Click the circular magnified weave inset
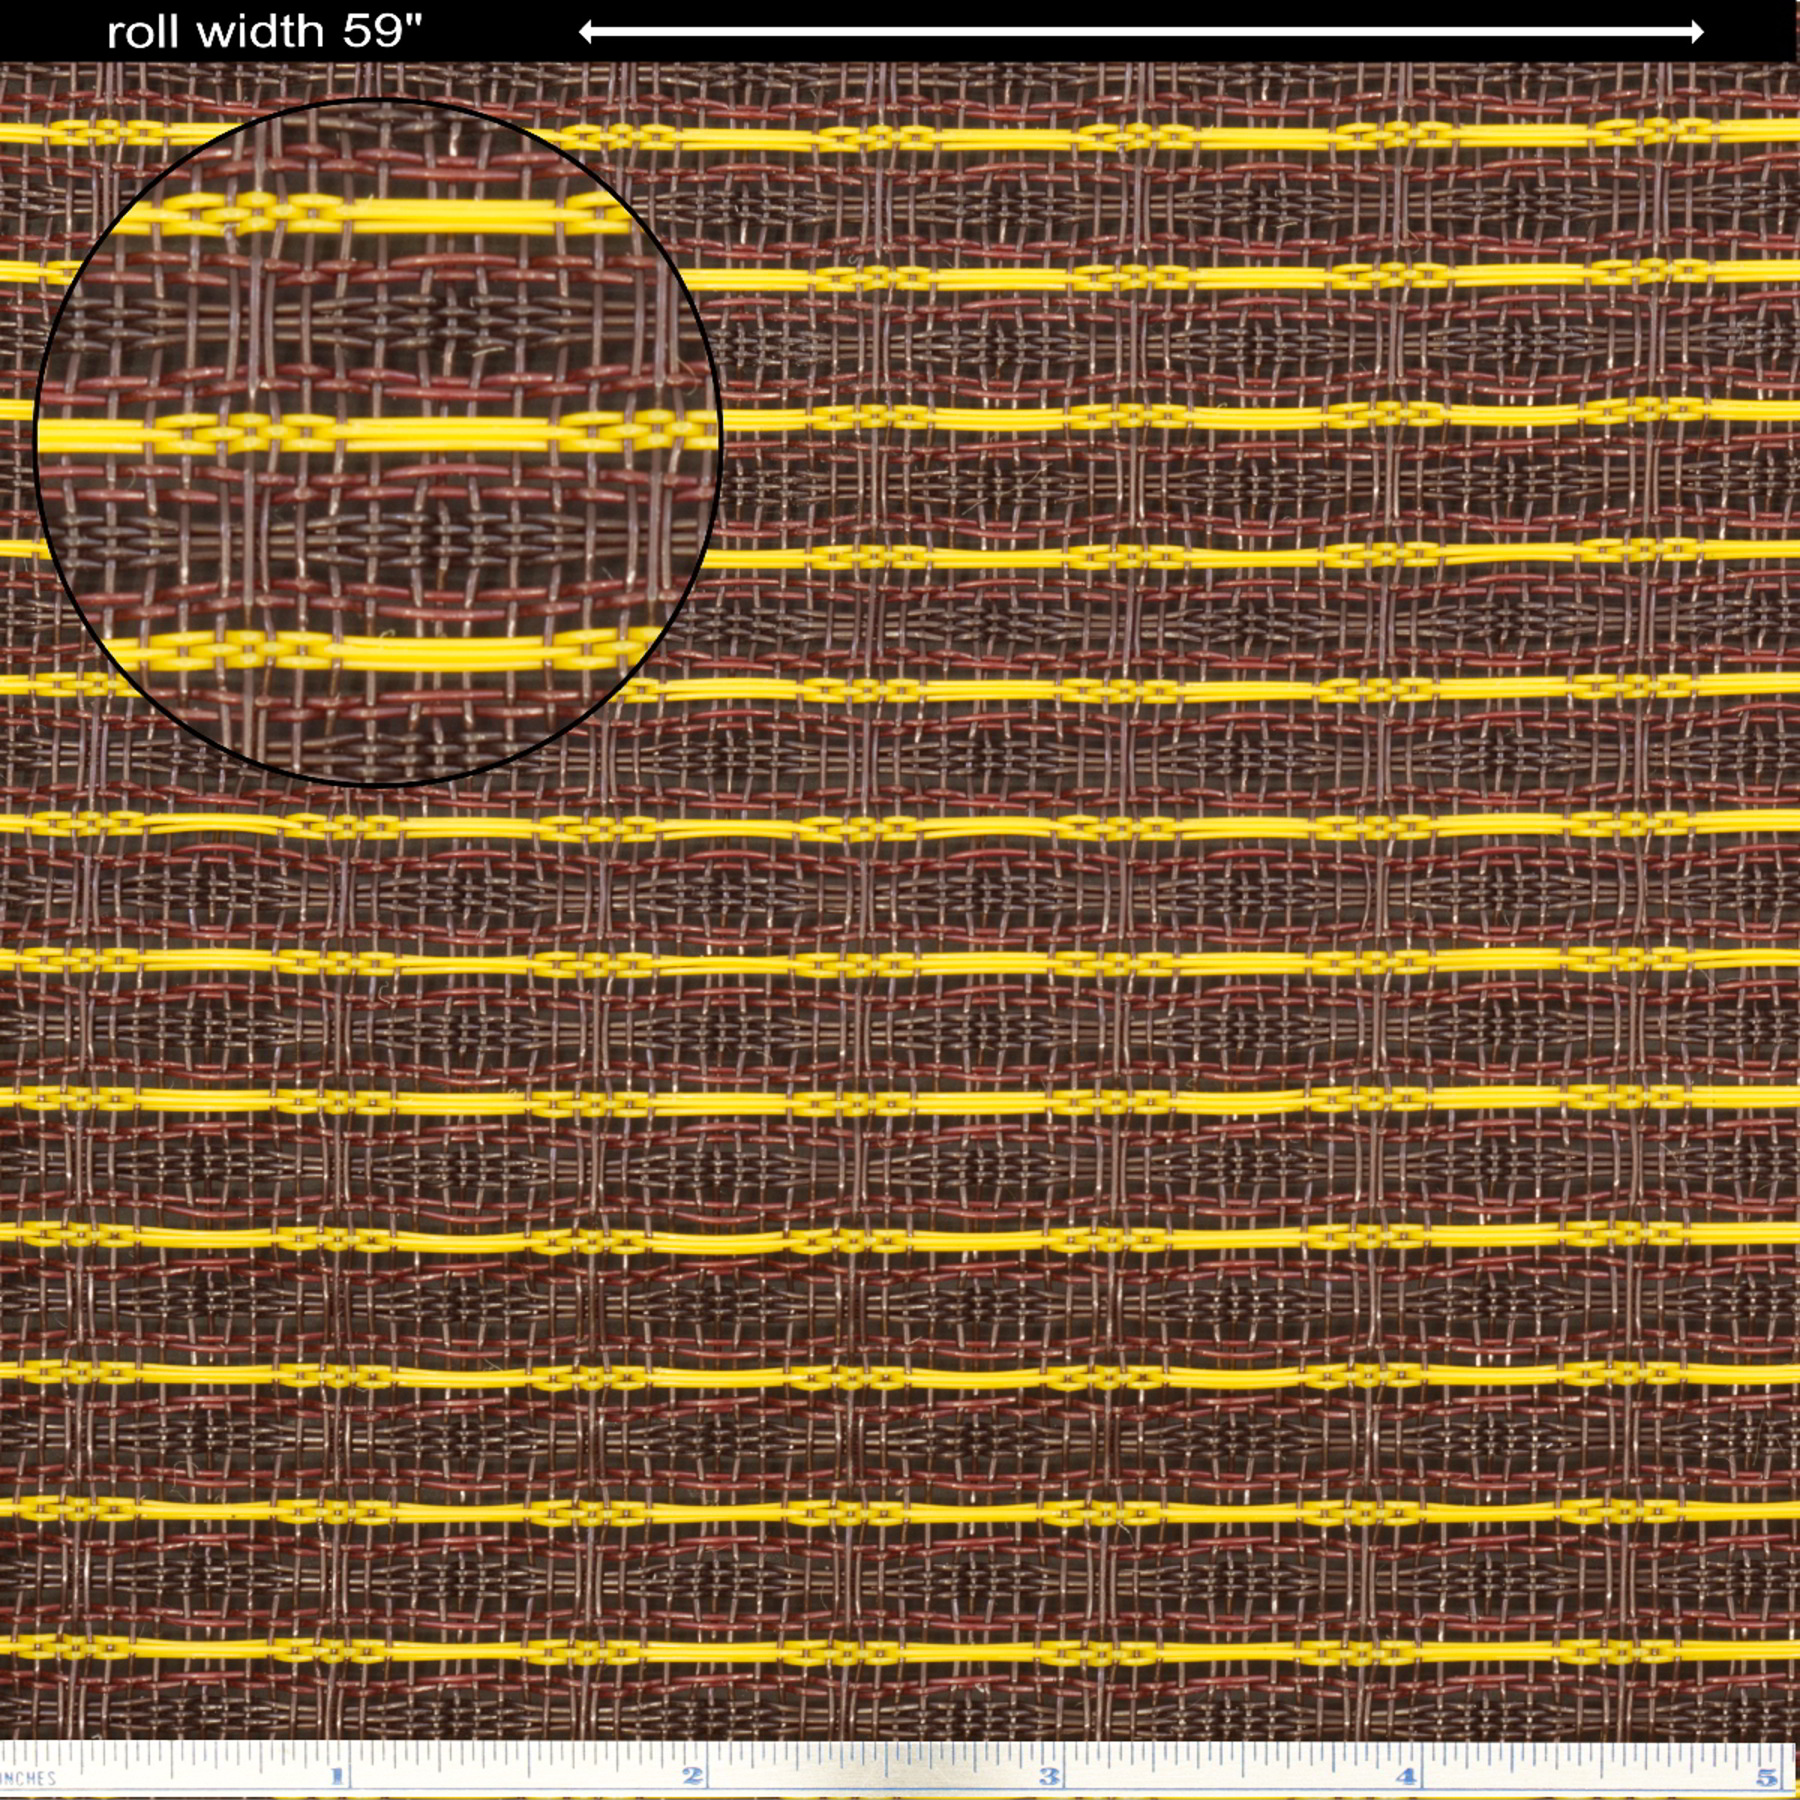Screen dimensions: 1800x1800 [378, 441]
